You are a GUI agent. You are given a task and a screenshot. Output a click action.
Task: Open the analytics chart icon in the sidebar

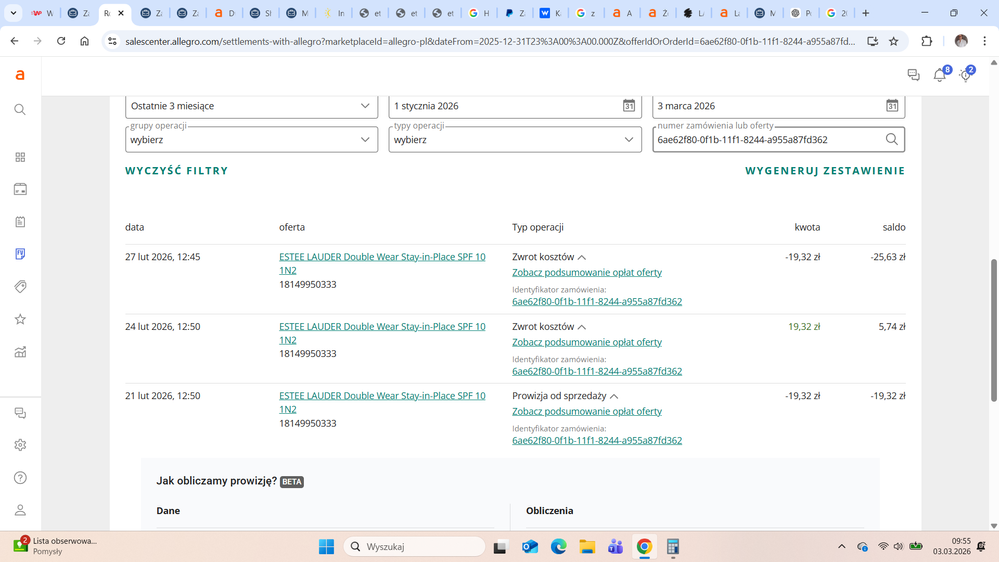point(20,352)
